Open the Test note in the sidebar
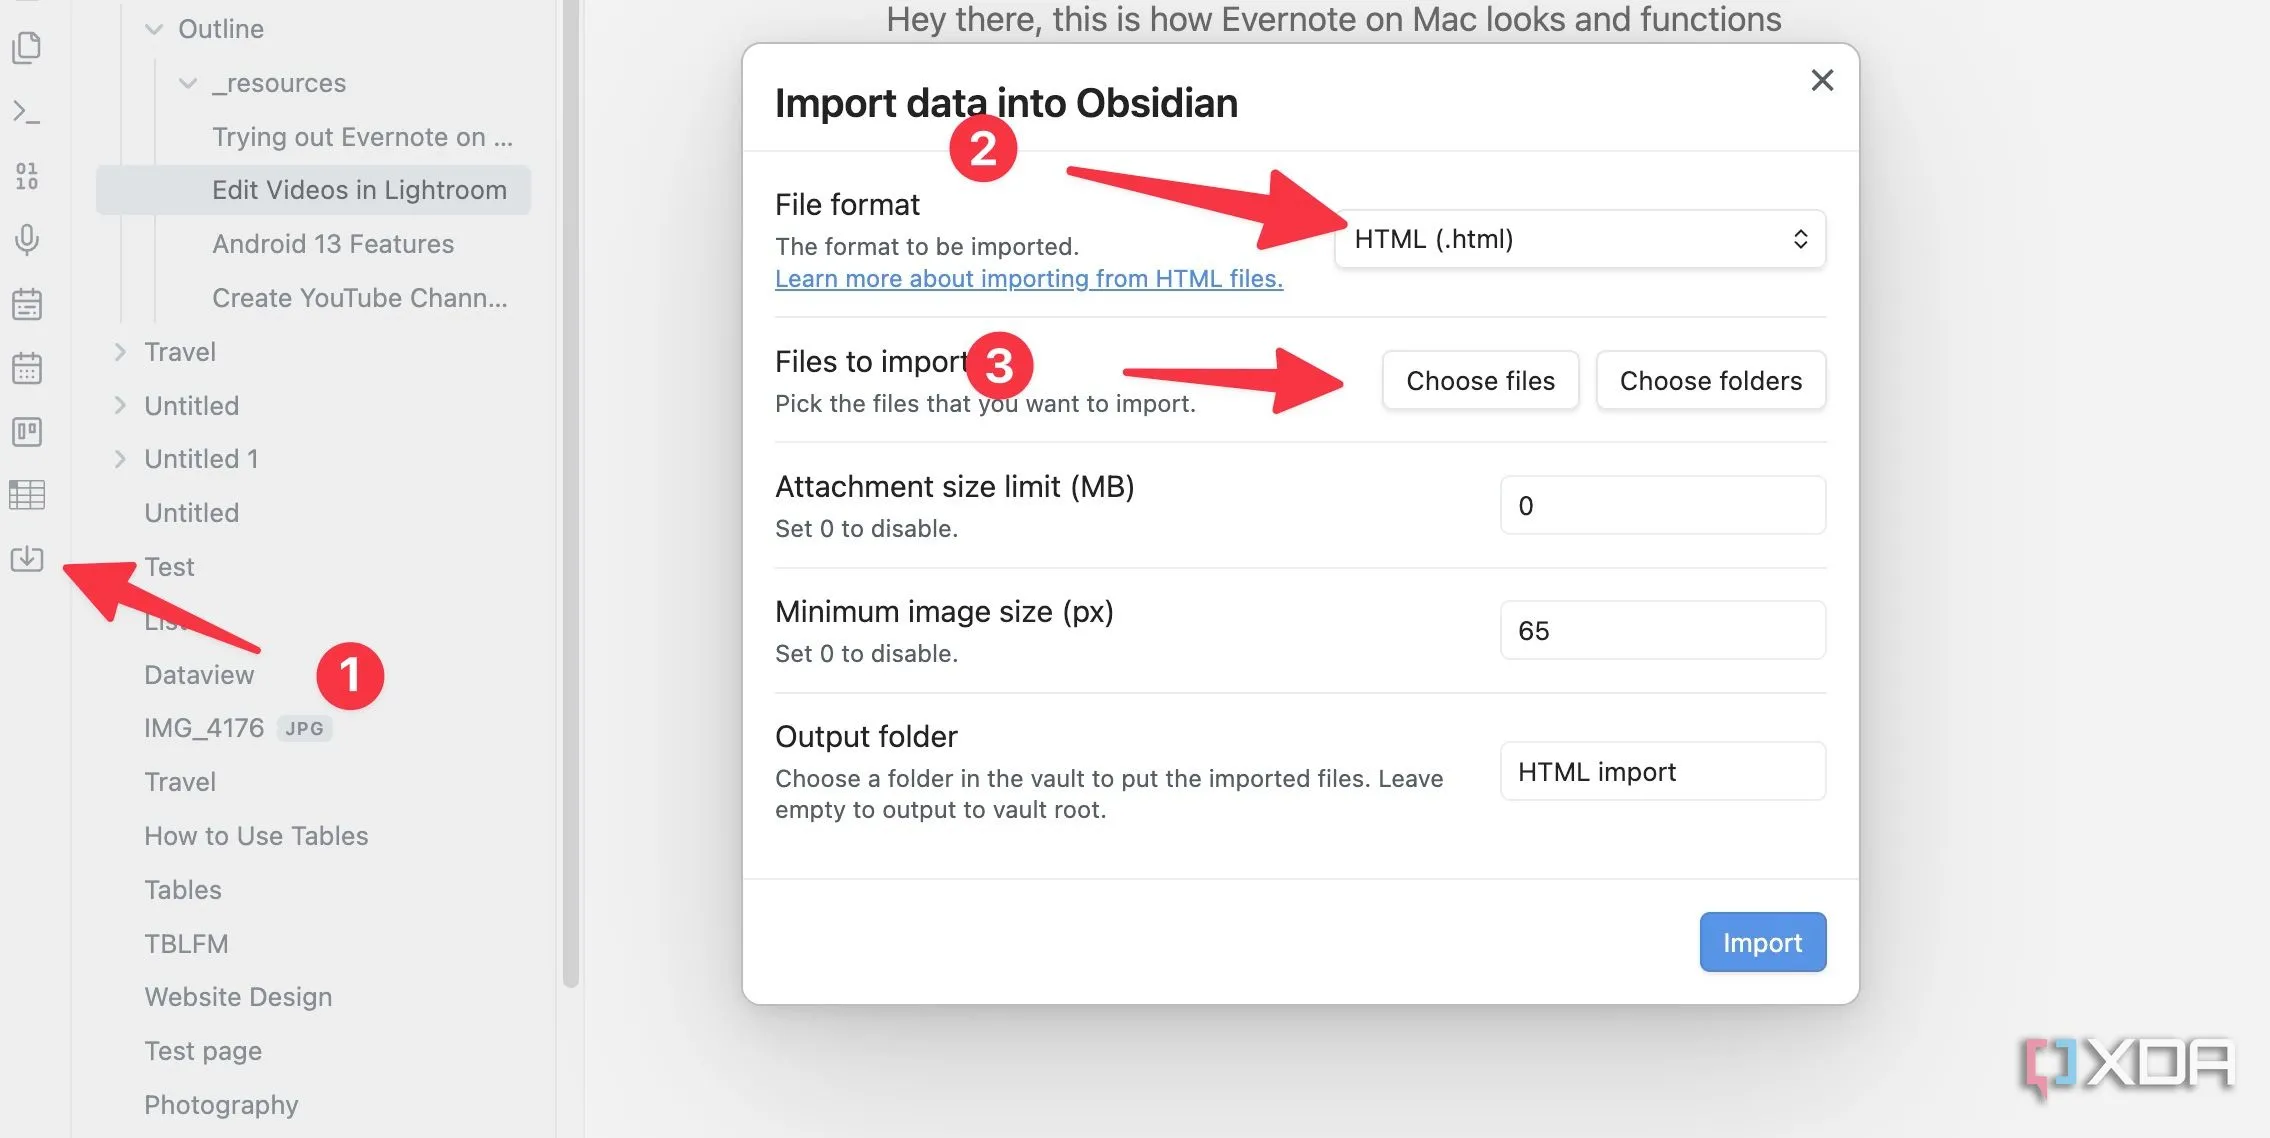 click(169, 567)
